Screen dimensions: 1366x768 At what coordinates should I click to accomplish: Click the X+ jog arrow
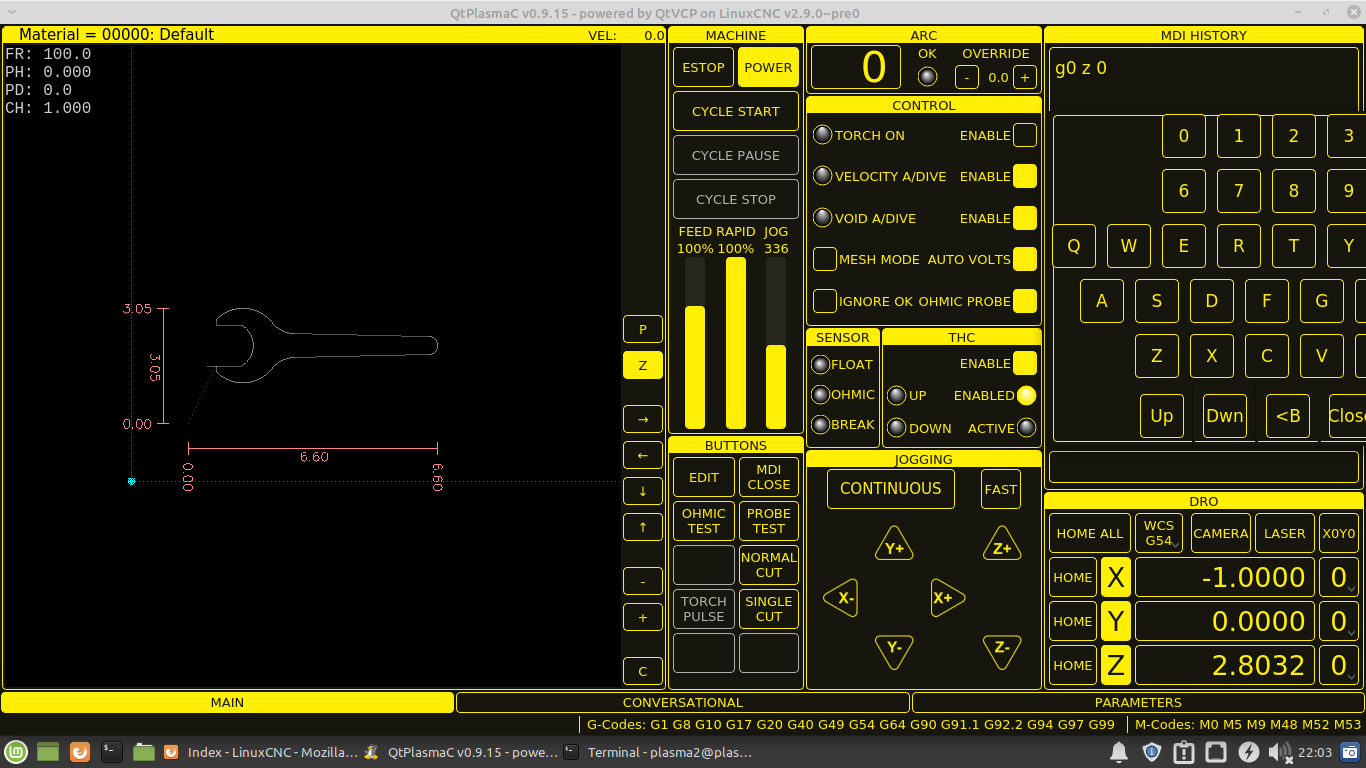[x=946, y=598]
